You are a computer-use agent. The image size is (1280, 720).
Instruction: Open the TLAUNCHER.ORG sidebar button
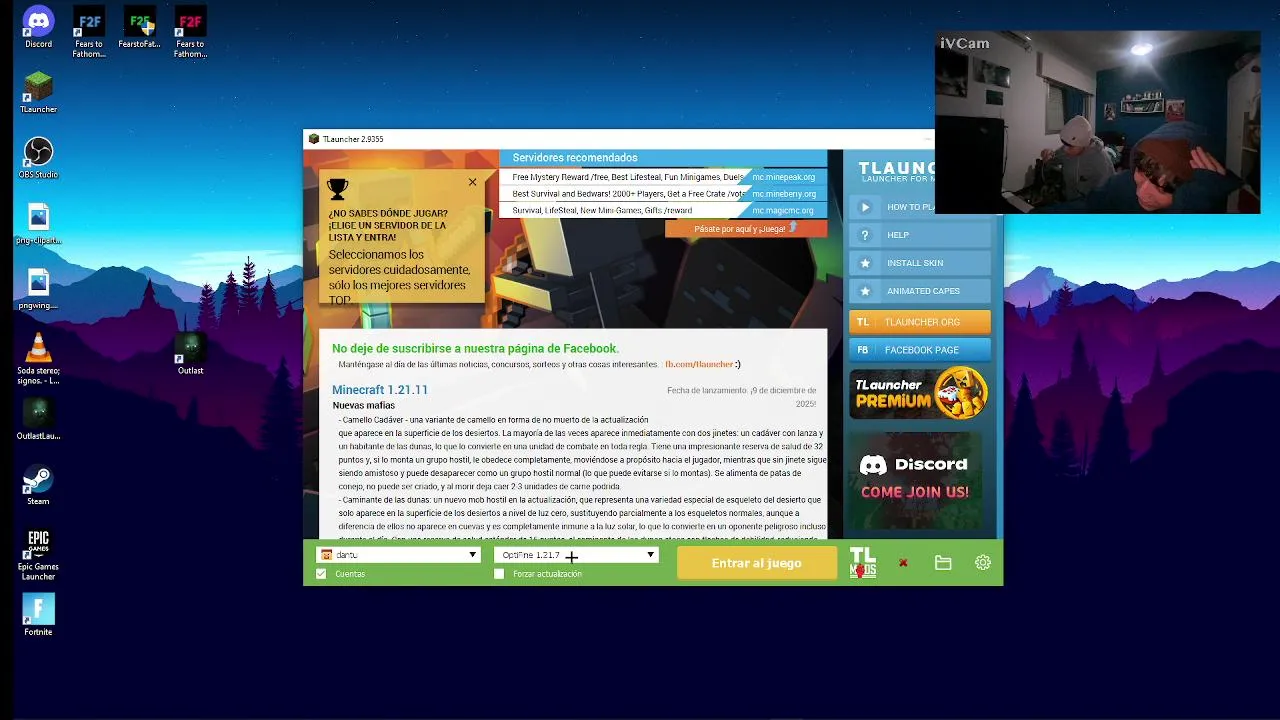[920, 322]
